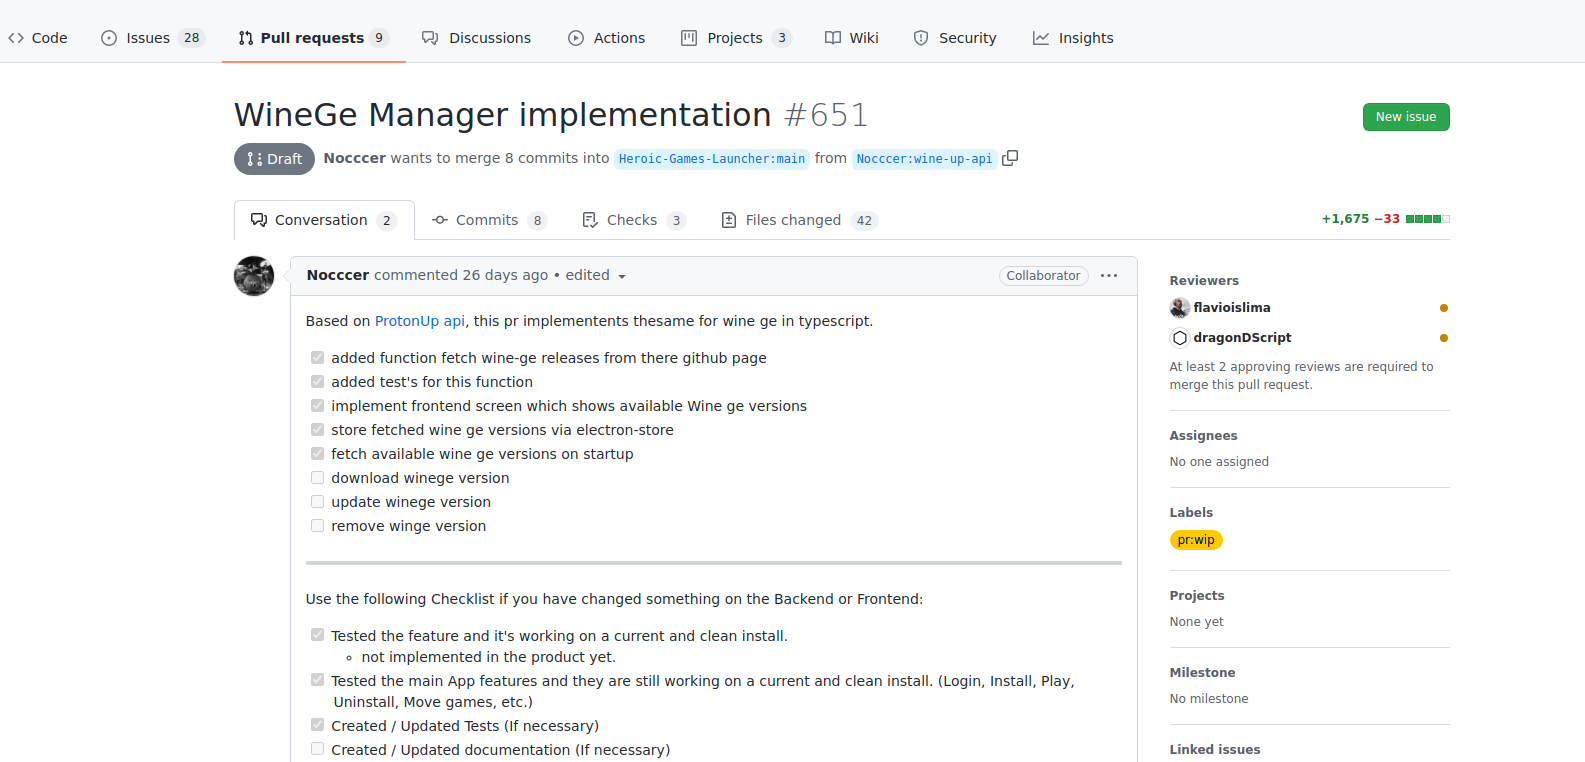Toggle 'Tested the feature' checklist checkbox

tap(317, 634)
